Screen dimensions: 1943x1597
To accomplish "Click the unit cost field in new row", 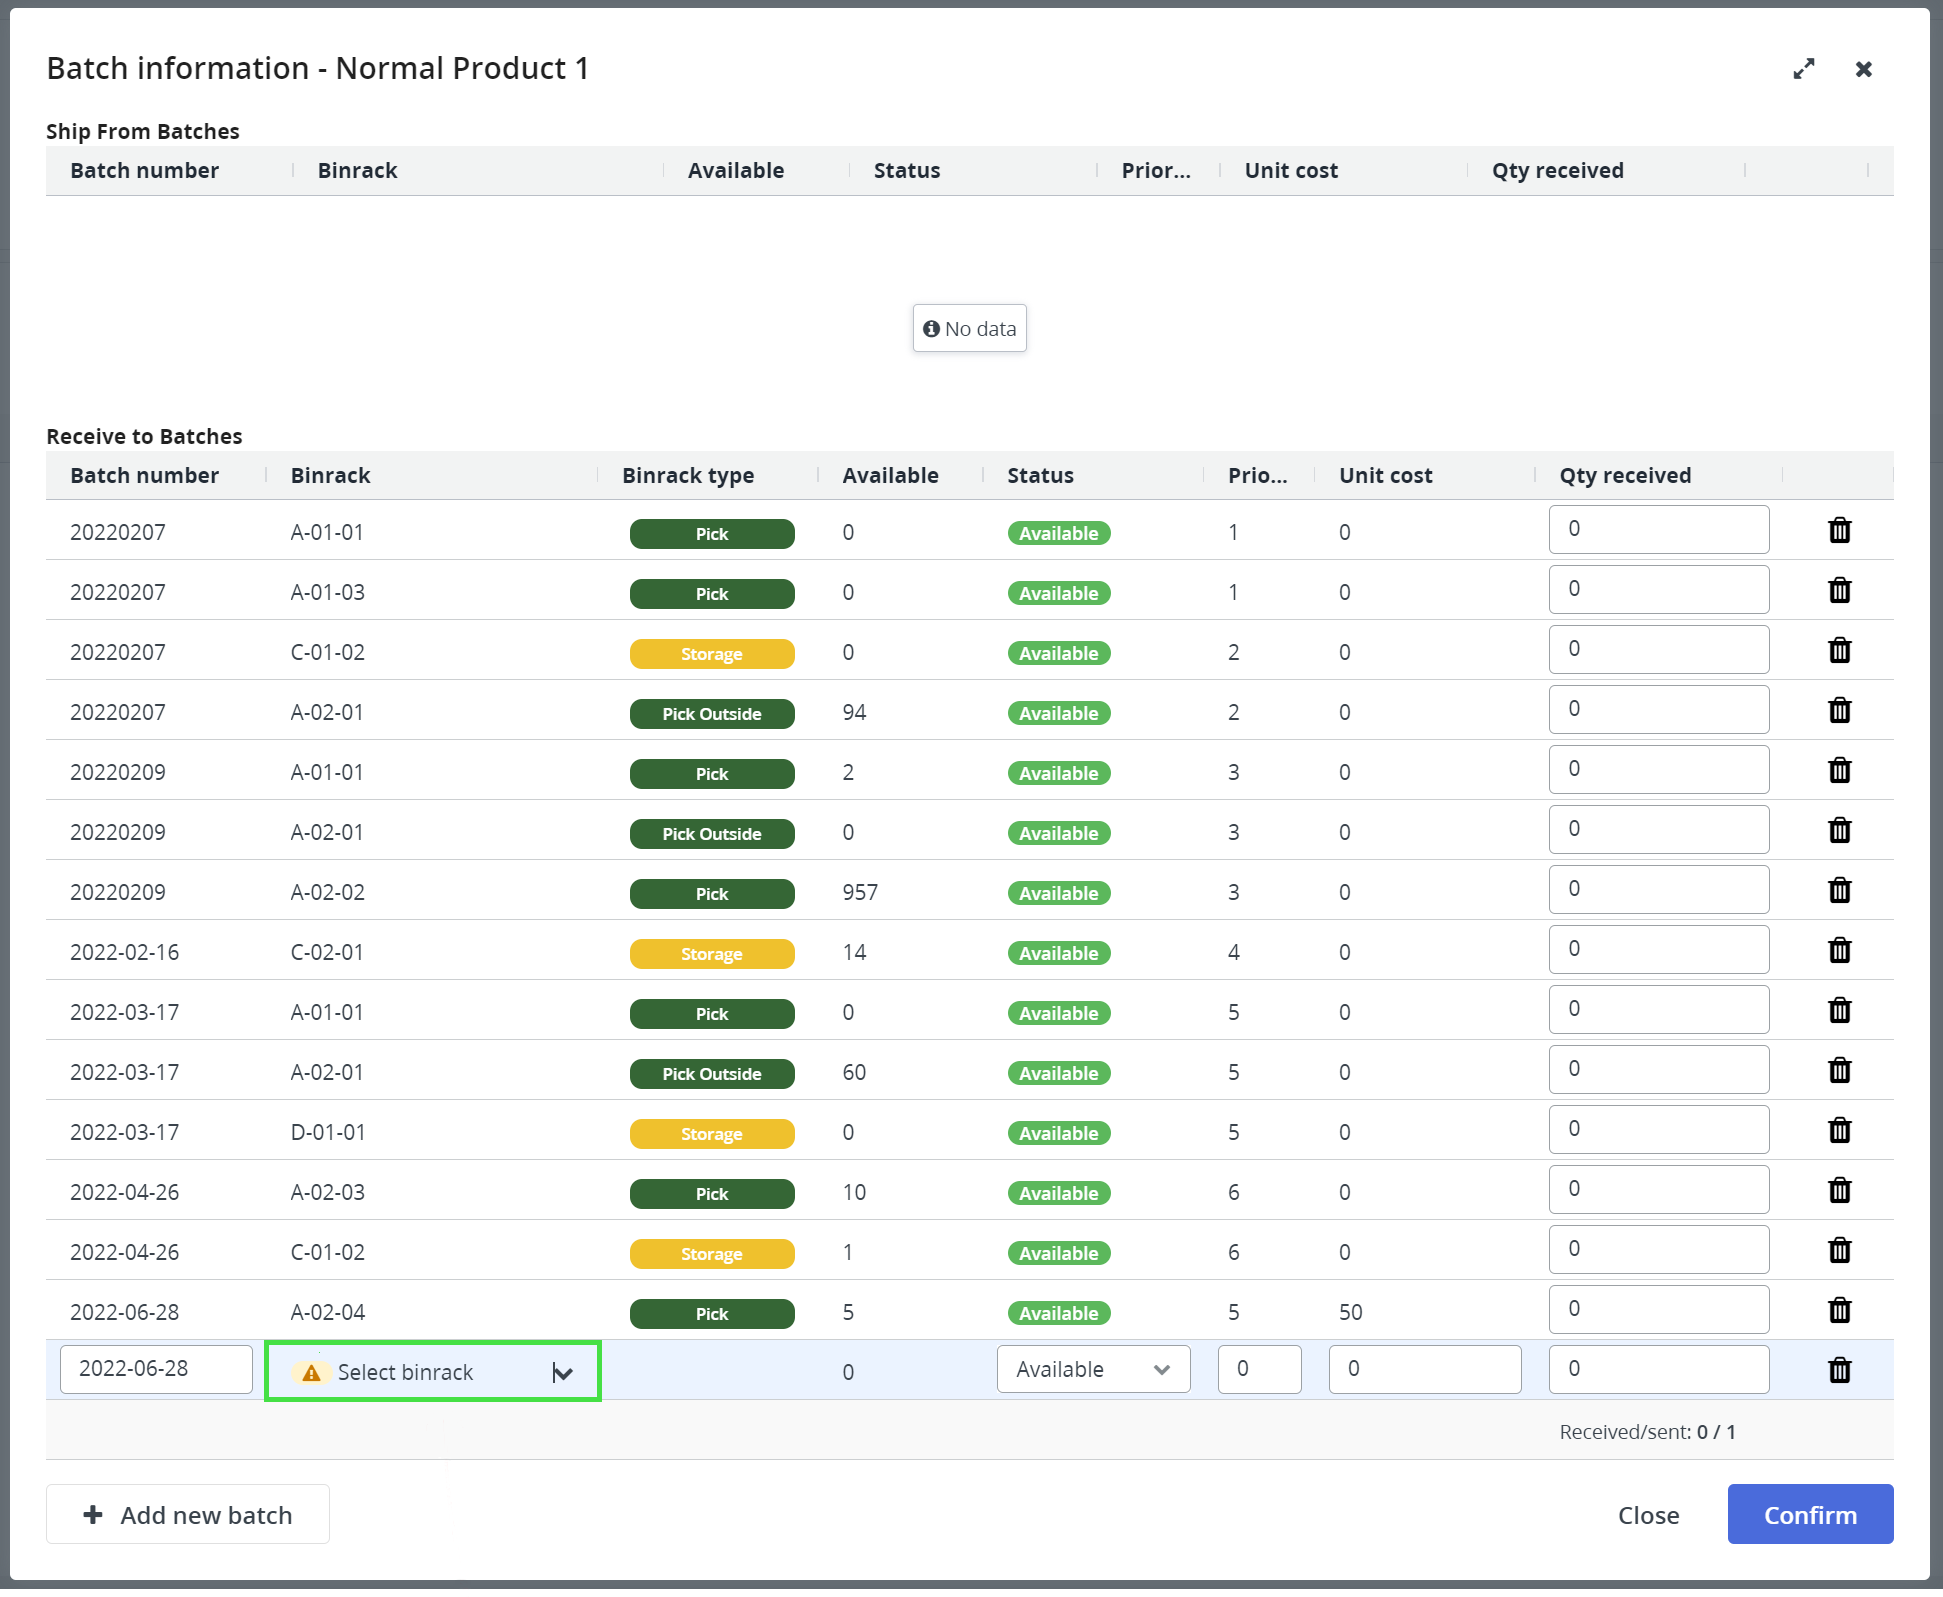I will click(x=1424, y=1369).
